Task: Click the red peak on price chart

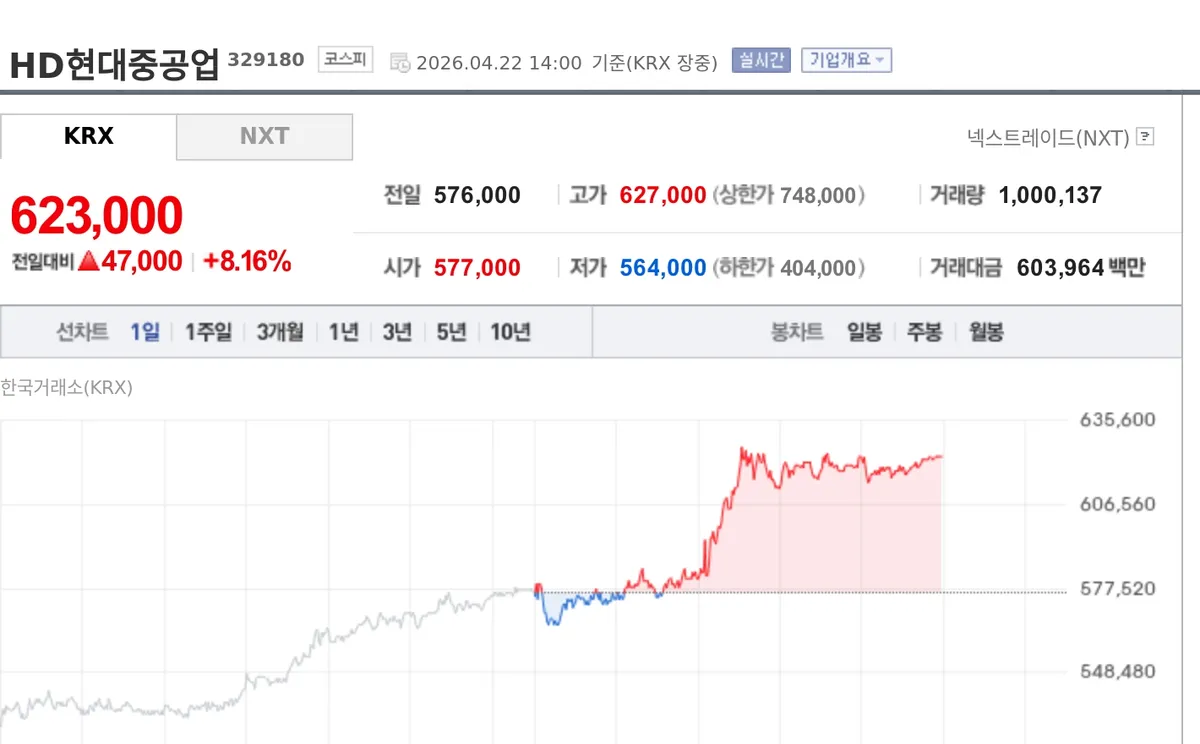Action: coord(742,449)
